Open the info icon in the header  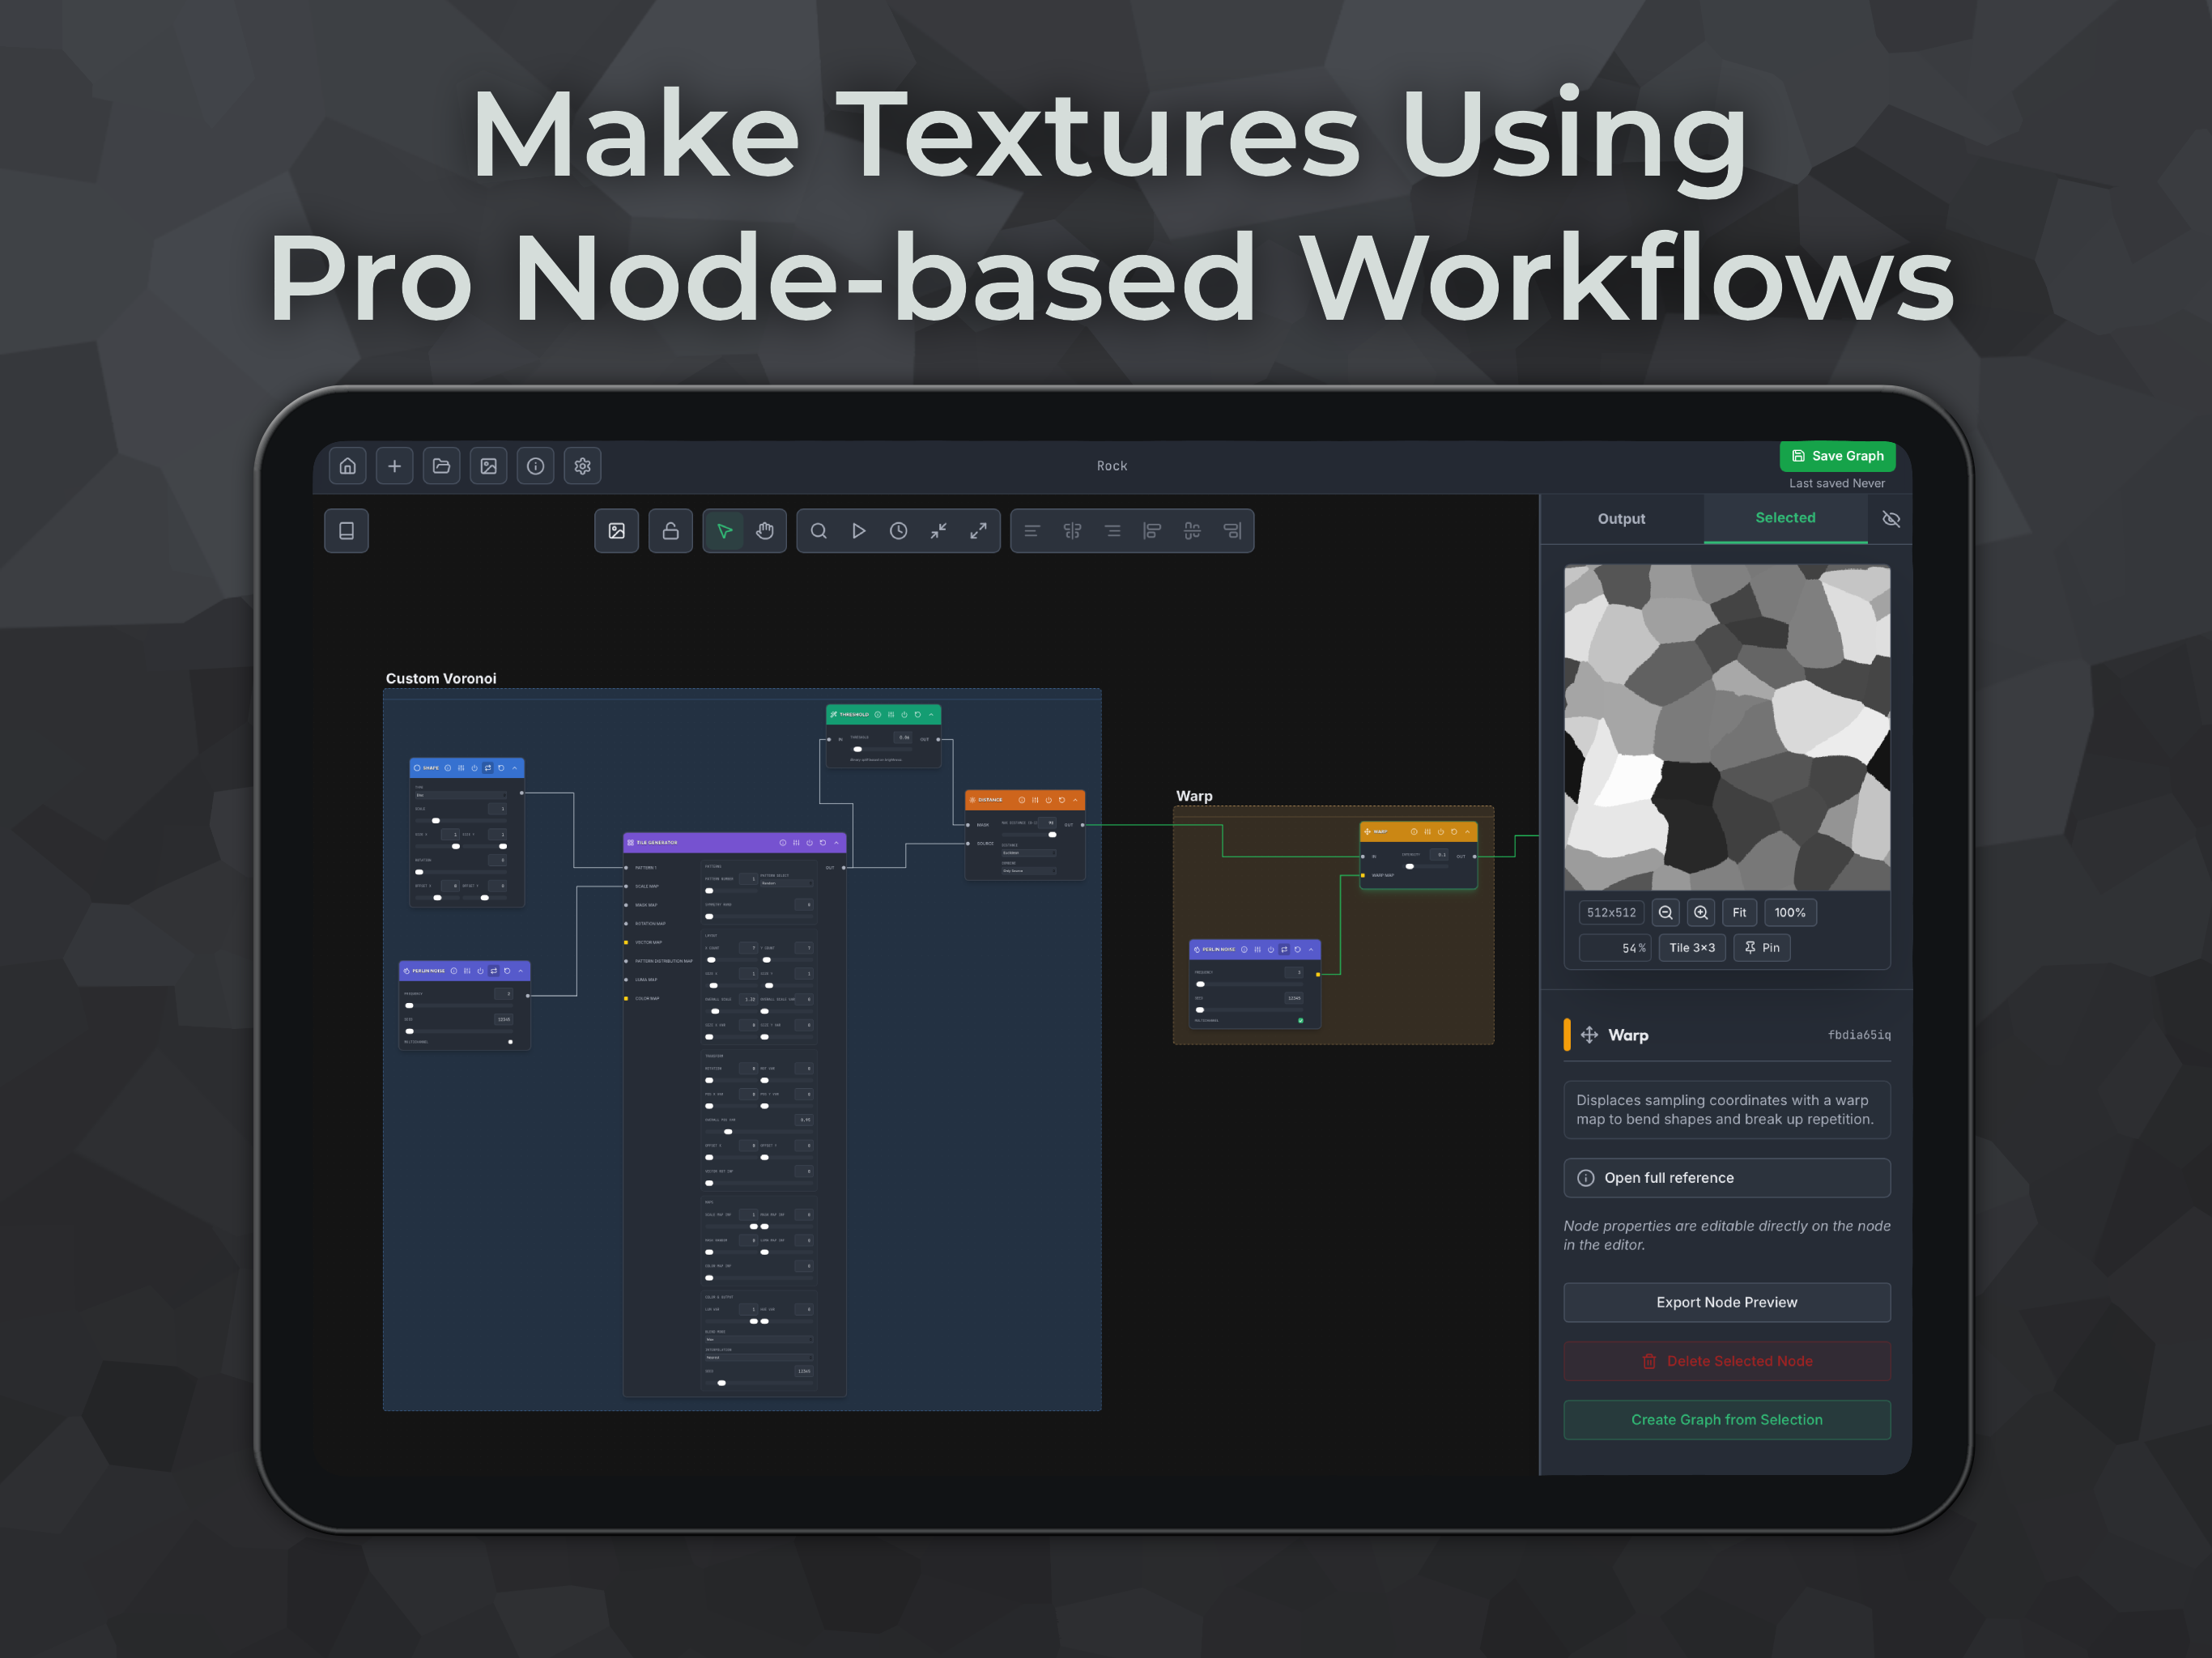coord(535,466)
